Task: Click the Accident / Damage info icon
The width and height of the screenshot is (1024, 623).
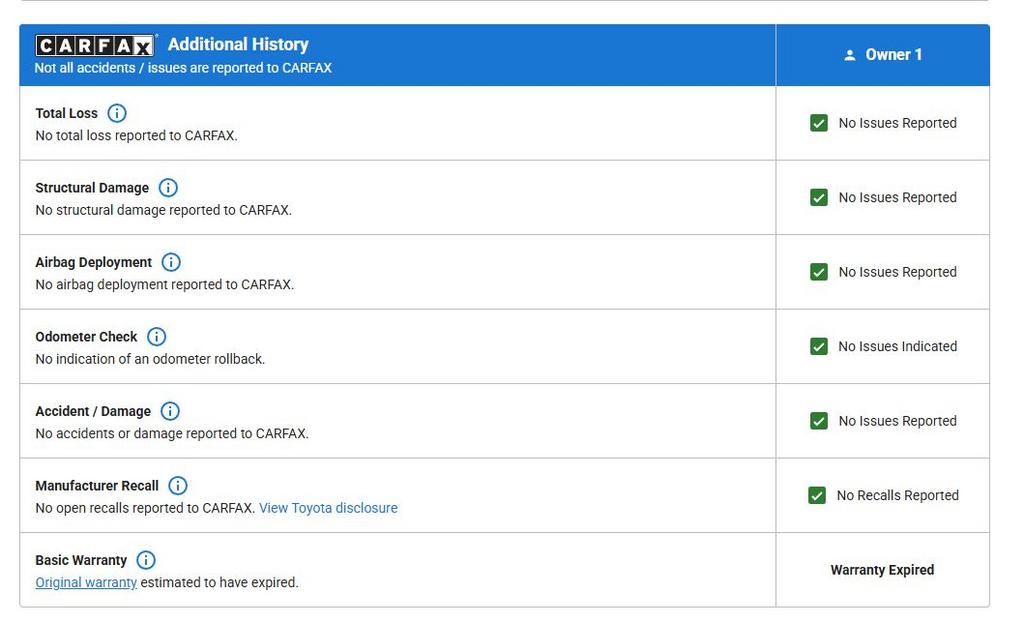Action: pos(170,411)
